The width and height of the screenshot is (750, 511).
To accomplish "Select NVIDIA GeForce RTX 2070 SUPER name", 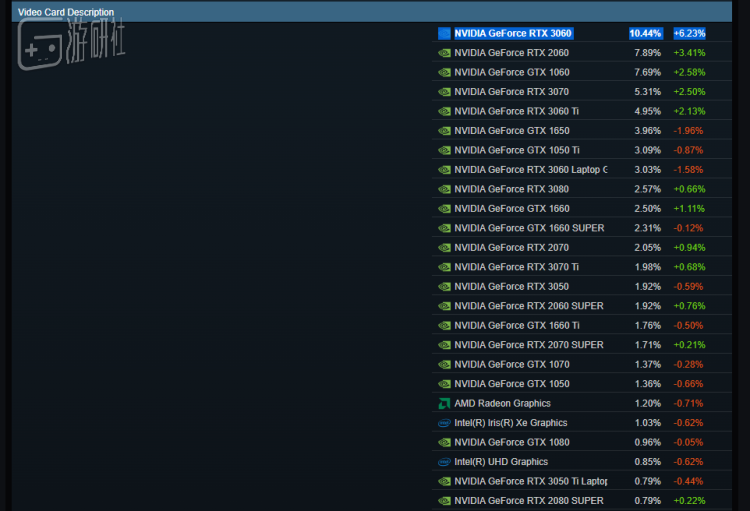I will pyautogui.click(x=529, y=345).
